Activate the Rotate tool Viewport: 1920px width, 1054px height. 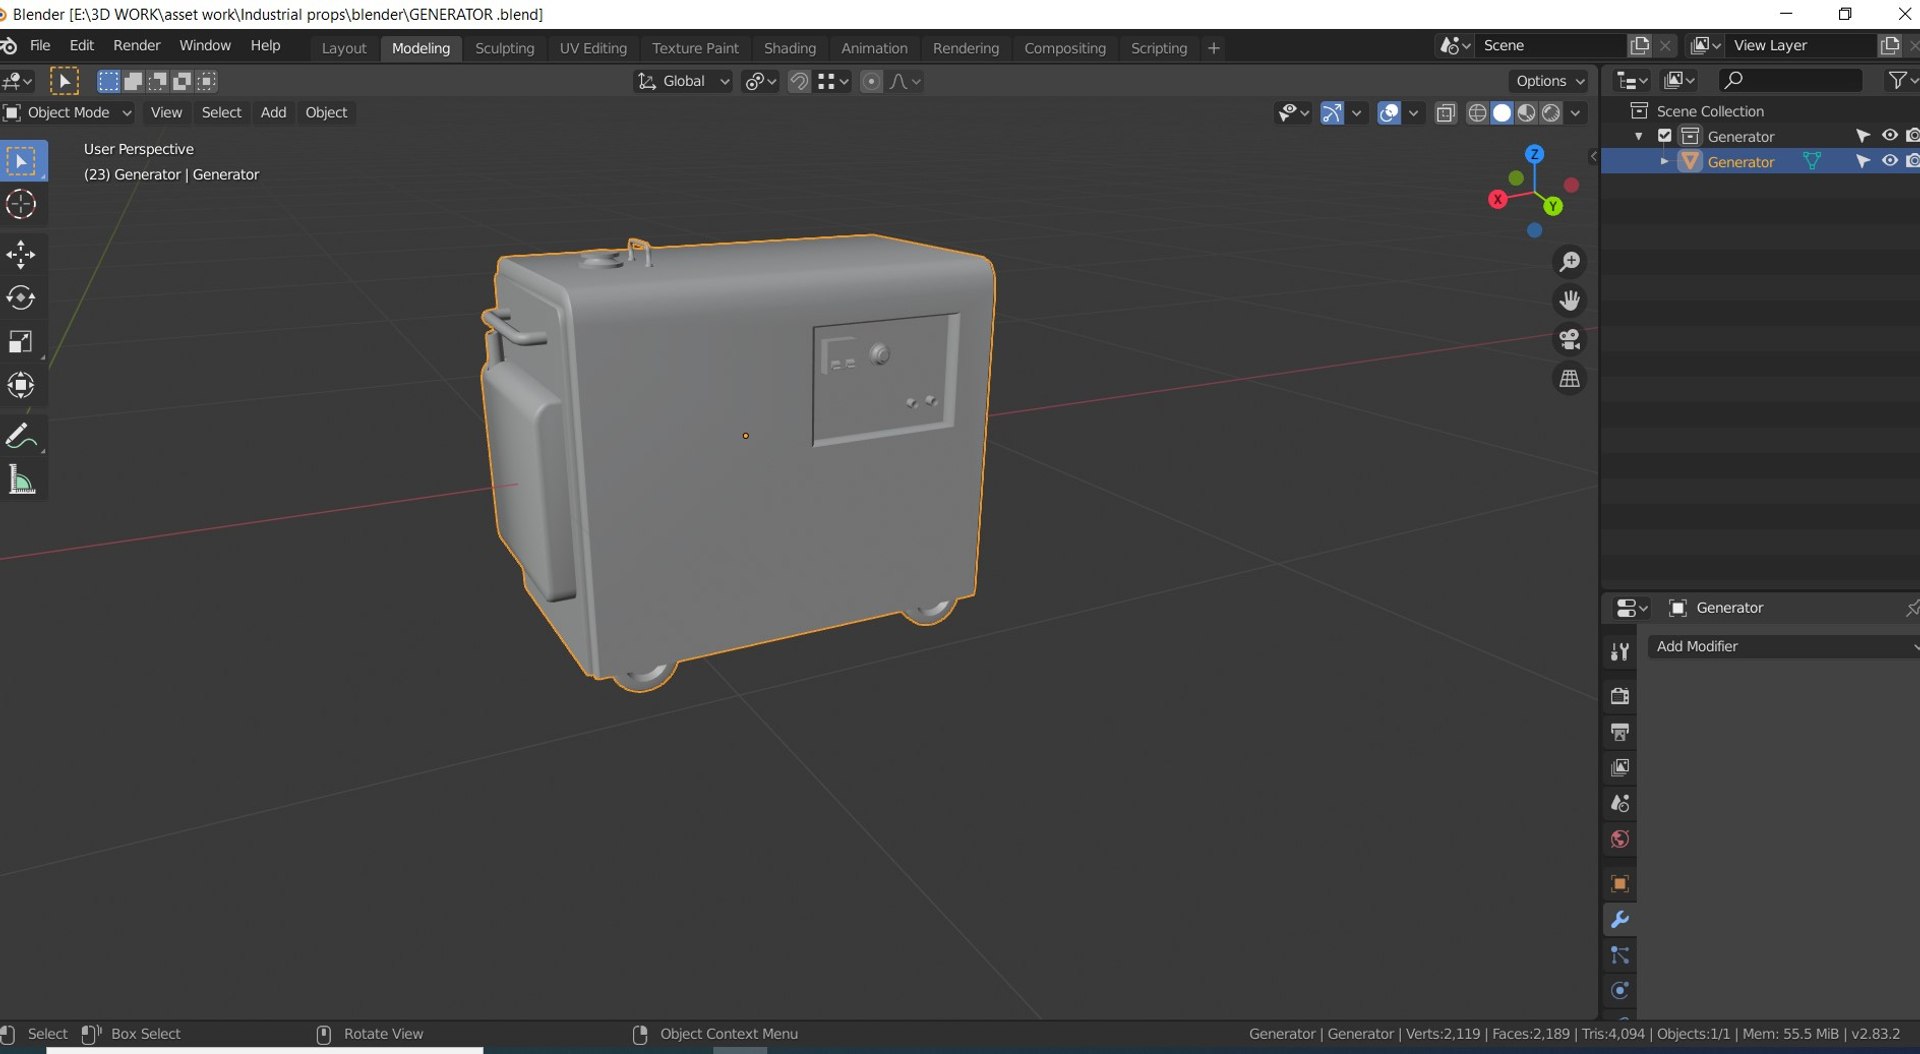pos(21,298)
